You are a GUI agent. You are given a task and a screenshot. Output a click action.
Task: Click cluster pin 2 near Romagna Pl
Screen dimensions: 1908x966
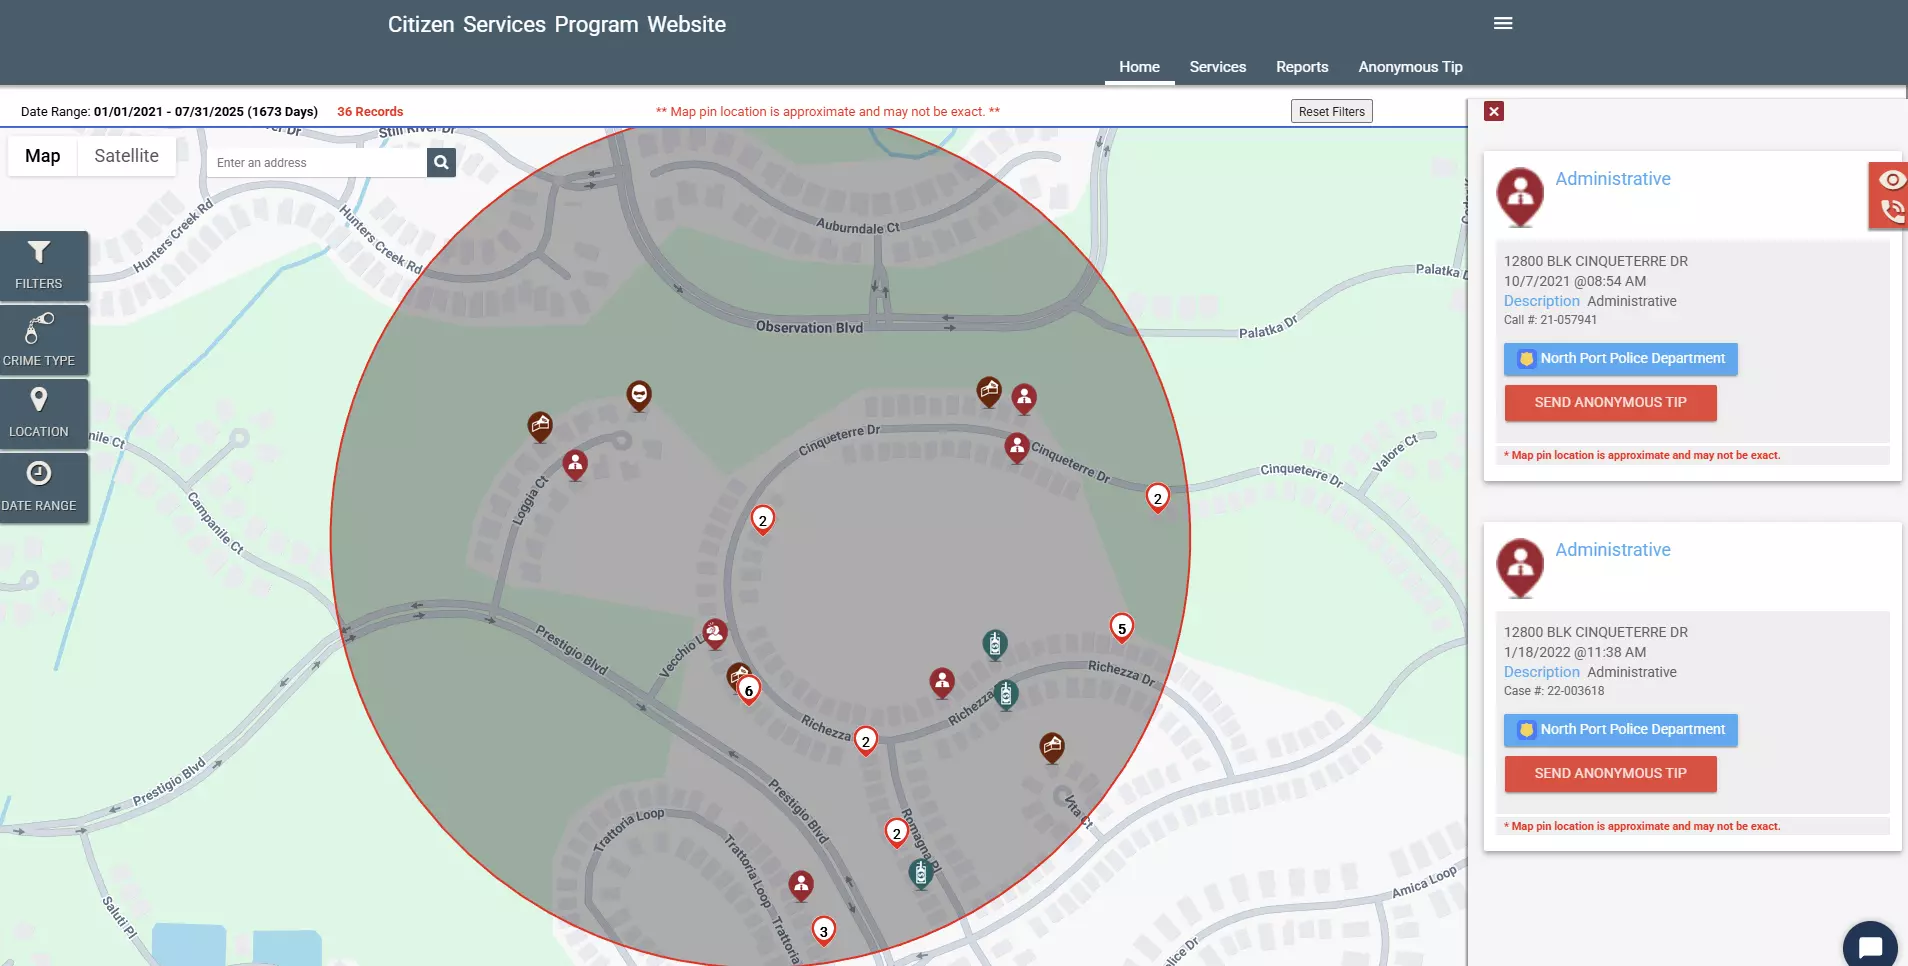pyautogui.click(x=896, y=833)
